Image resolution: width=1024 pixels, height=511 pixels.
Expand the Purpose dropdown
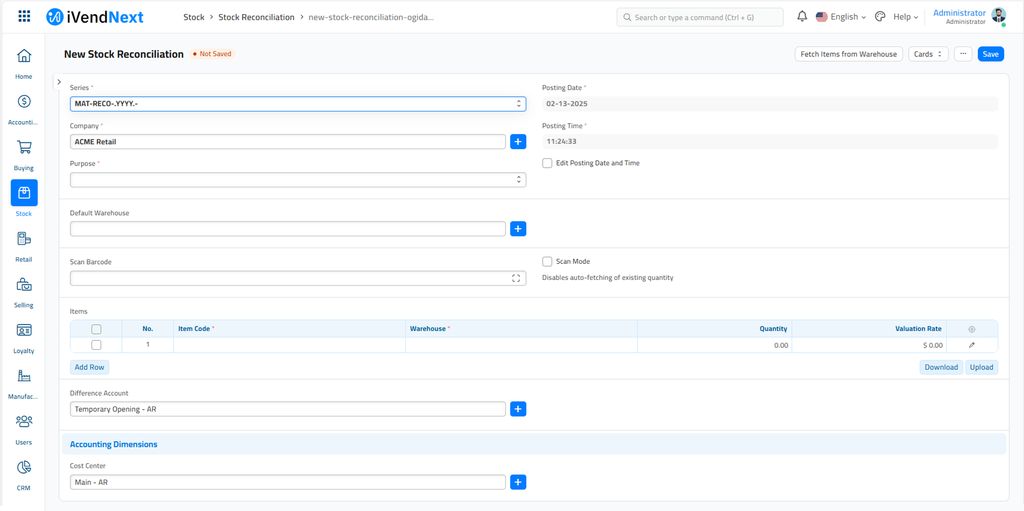297,180
